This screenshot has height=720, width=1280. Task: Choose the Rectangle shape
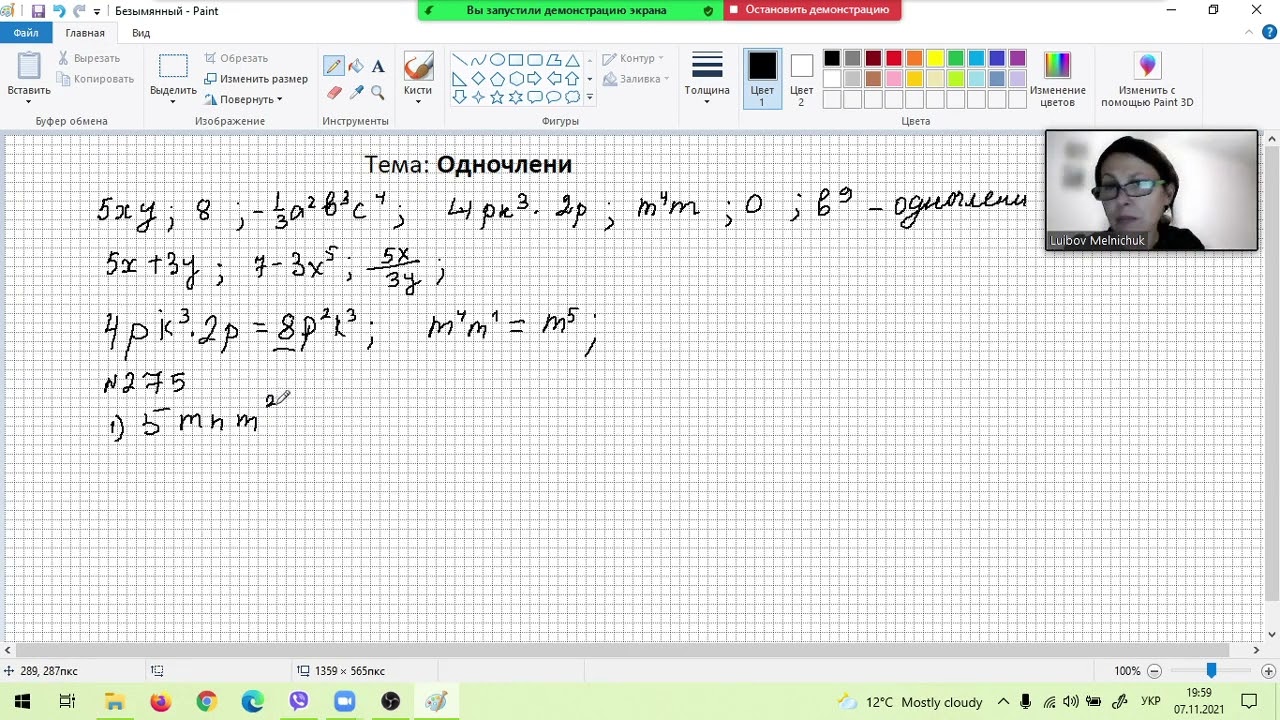tap(516, 60)
